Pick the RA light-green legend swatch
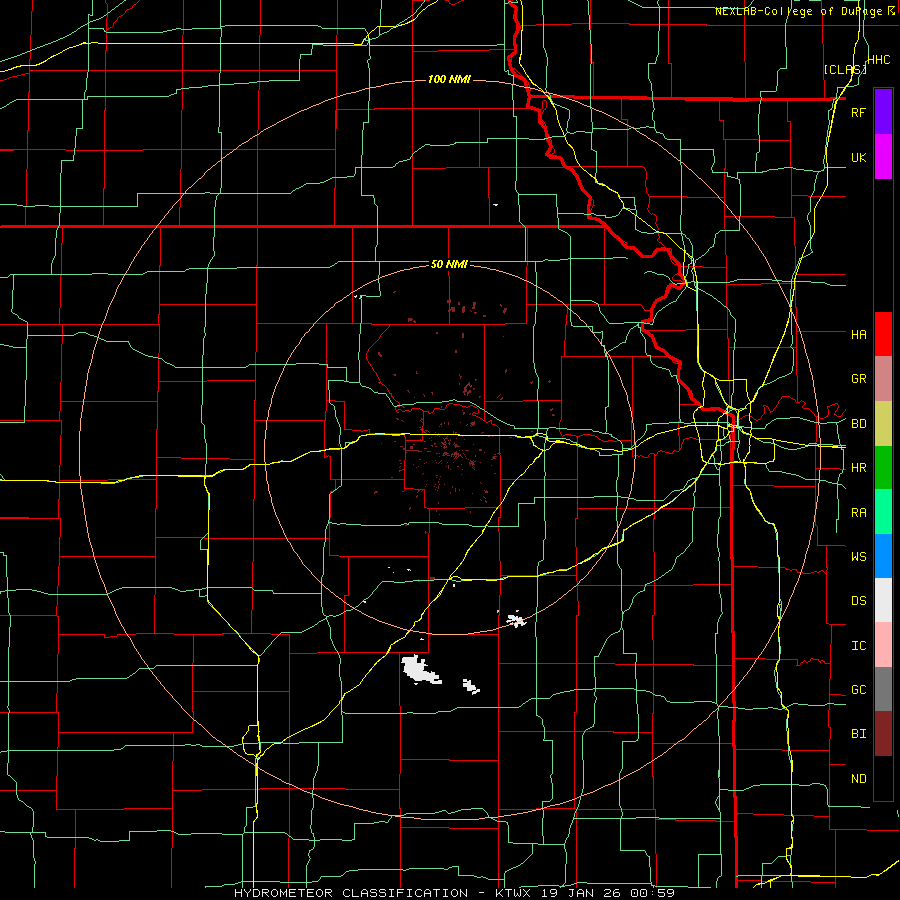 (x=883, y=512)
